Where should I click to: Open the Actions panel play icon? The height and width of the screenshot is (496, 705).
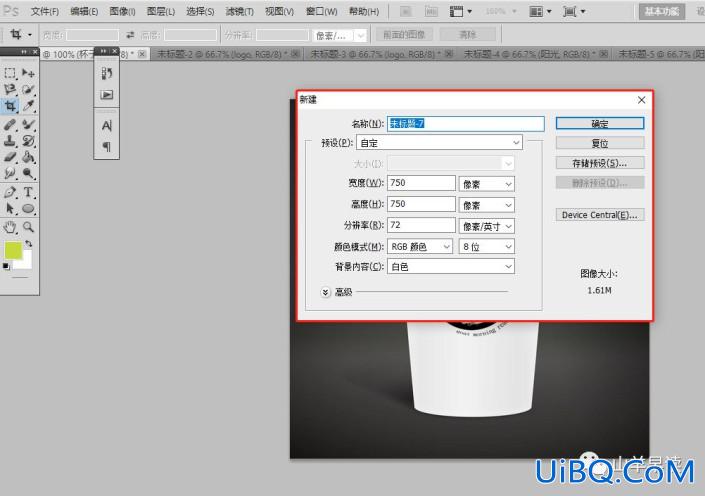107,94
